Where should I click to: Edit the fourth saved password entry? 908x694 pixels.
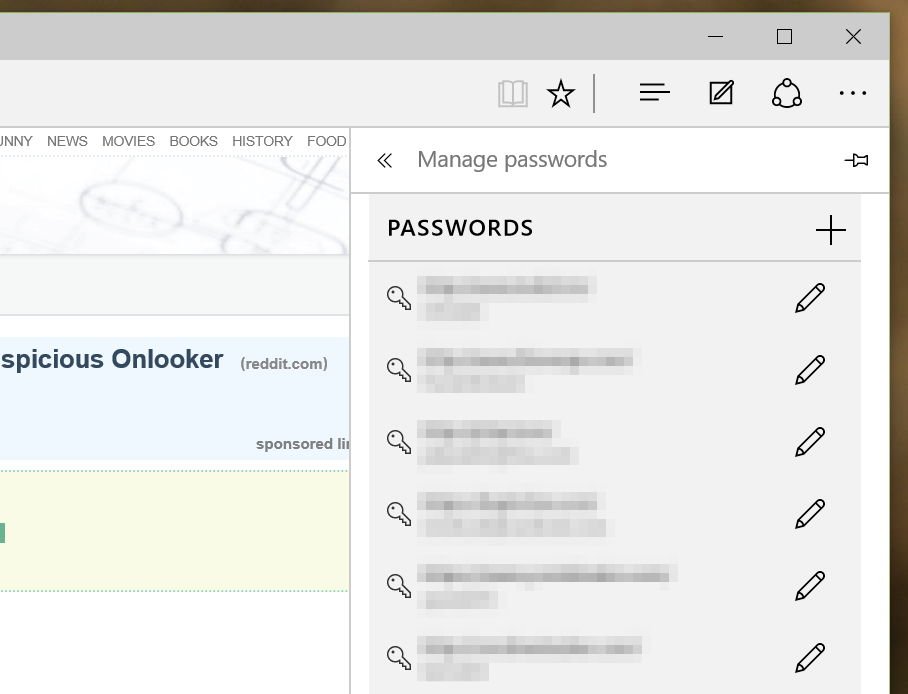pyautogui.click(x=810, y=514)
